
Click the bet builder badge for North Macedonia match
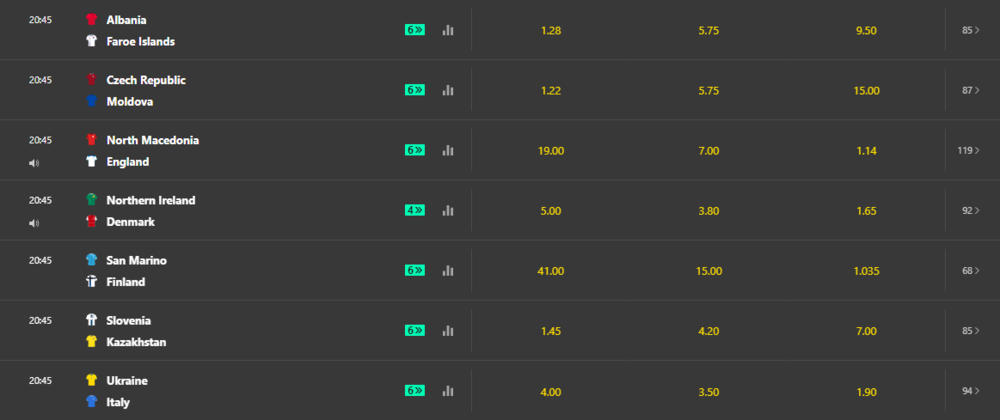(415, 150)
